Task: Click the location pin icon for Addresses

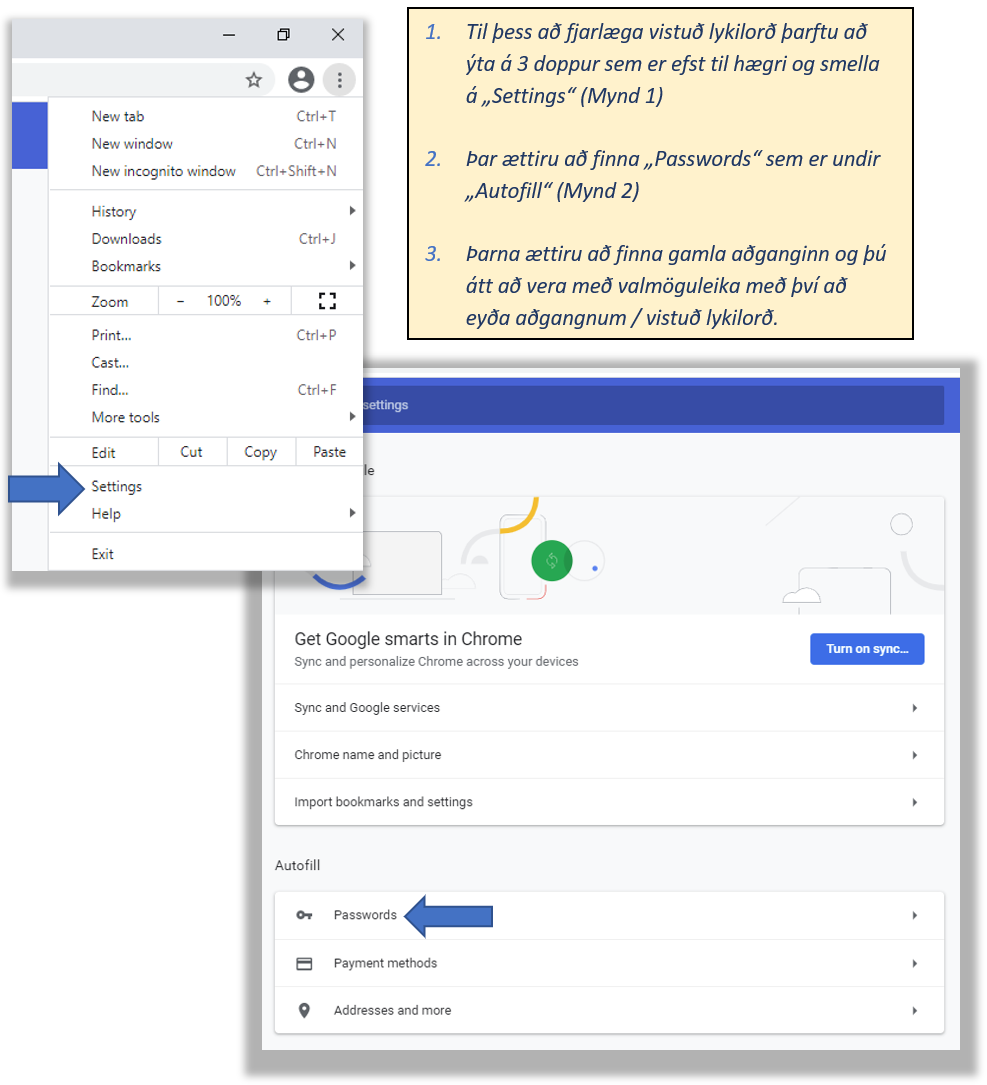Action: 304,1010
